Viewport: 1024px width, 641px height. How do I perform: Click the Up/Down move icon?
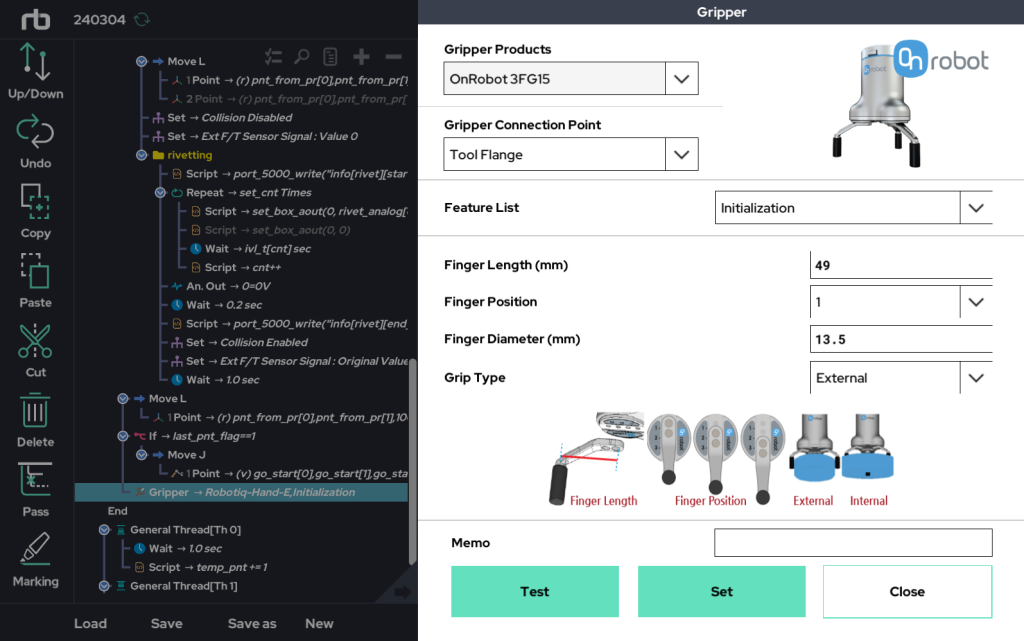35,62
